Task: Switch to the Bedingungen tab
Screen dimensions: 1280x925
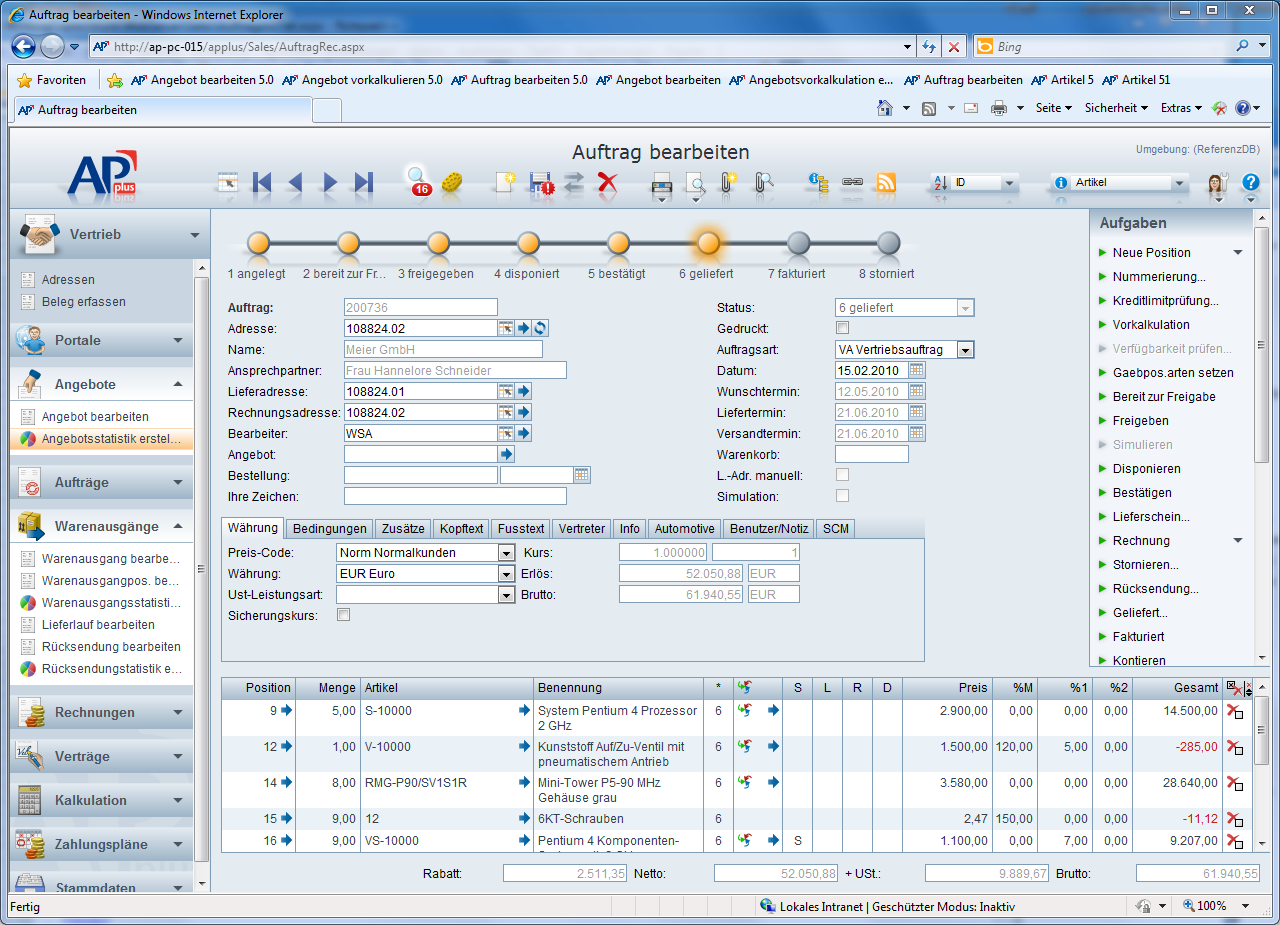Action: click(x=330, y=529)
